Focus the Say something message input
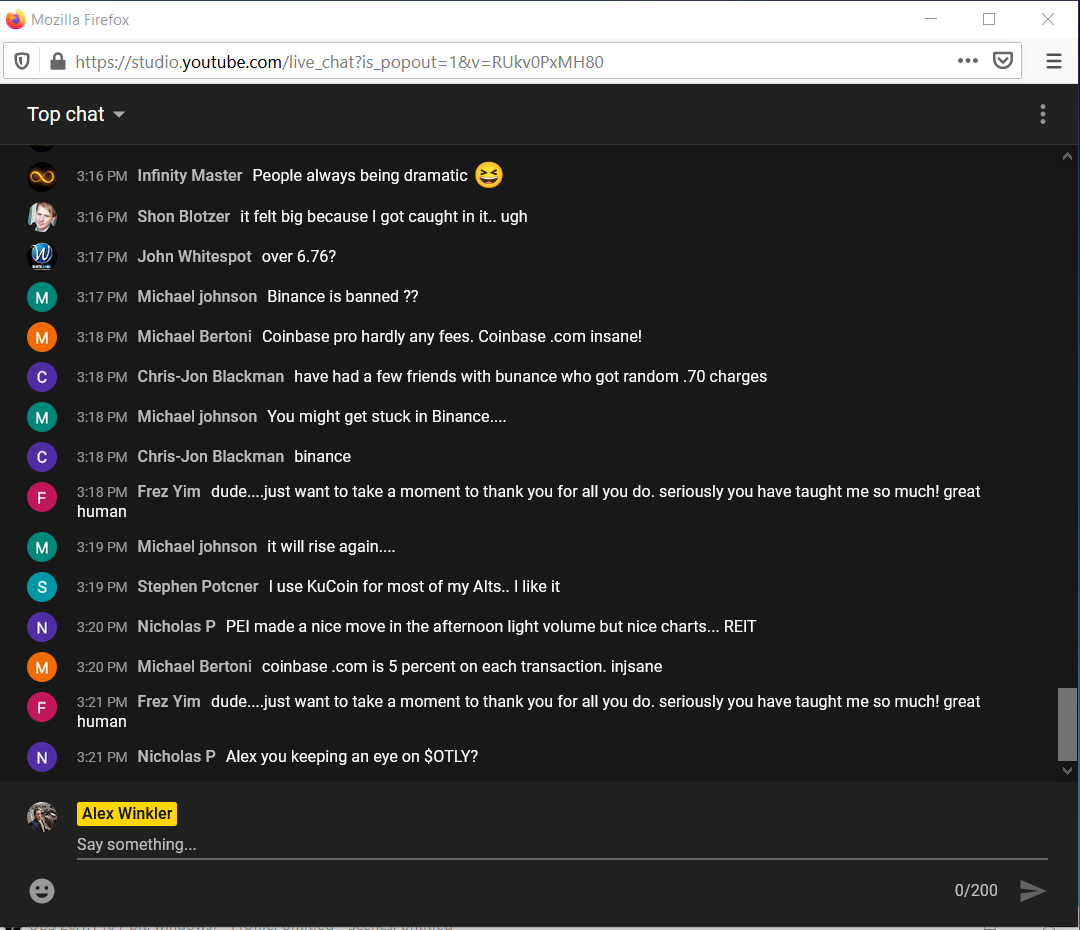Viewport: 1080px width, 930px height. click(x=560, y=845)
